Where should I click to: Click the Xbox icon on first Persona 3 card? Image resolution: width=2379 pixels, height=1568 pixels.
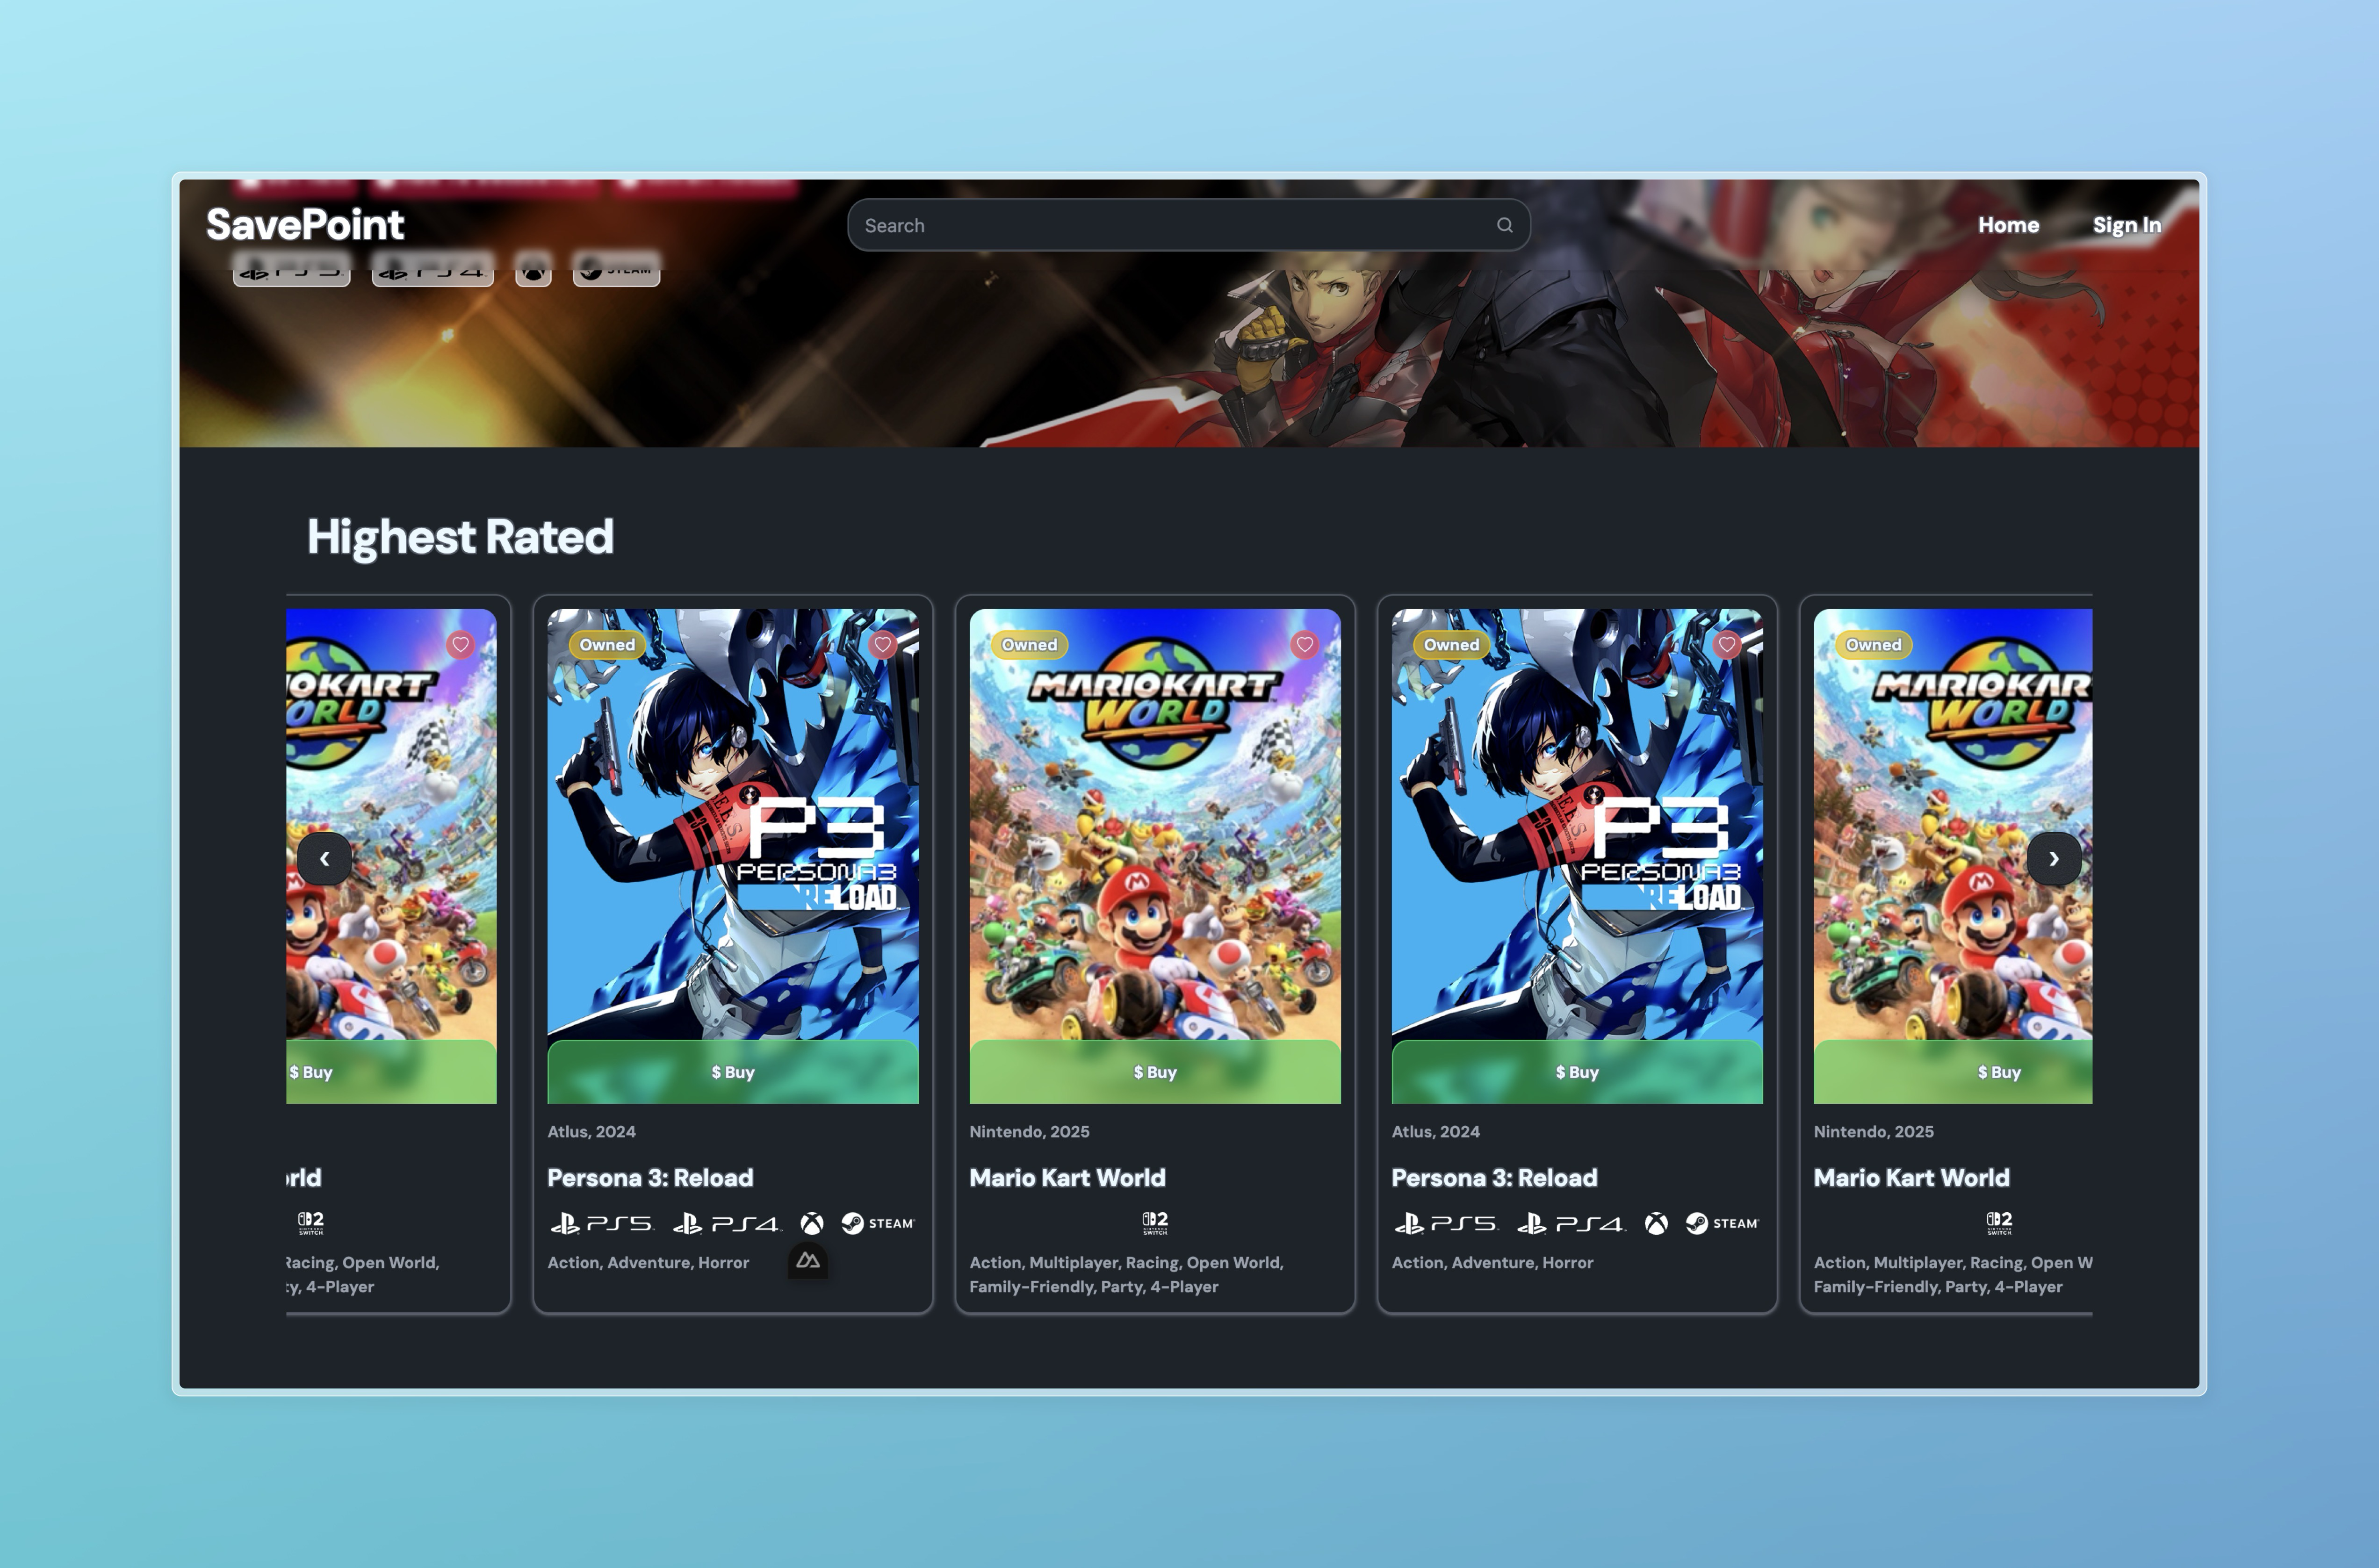[812, 1223]
